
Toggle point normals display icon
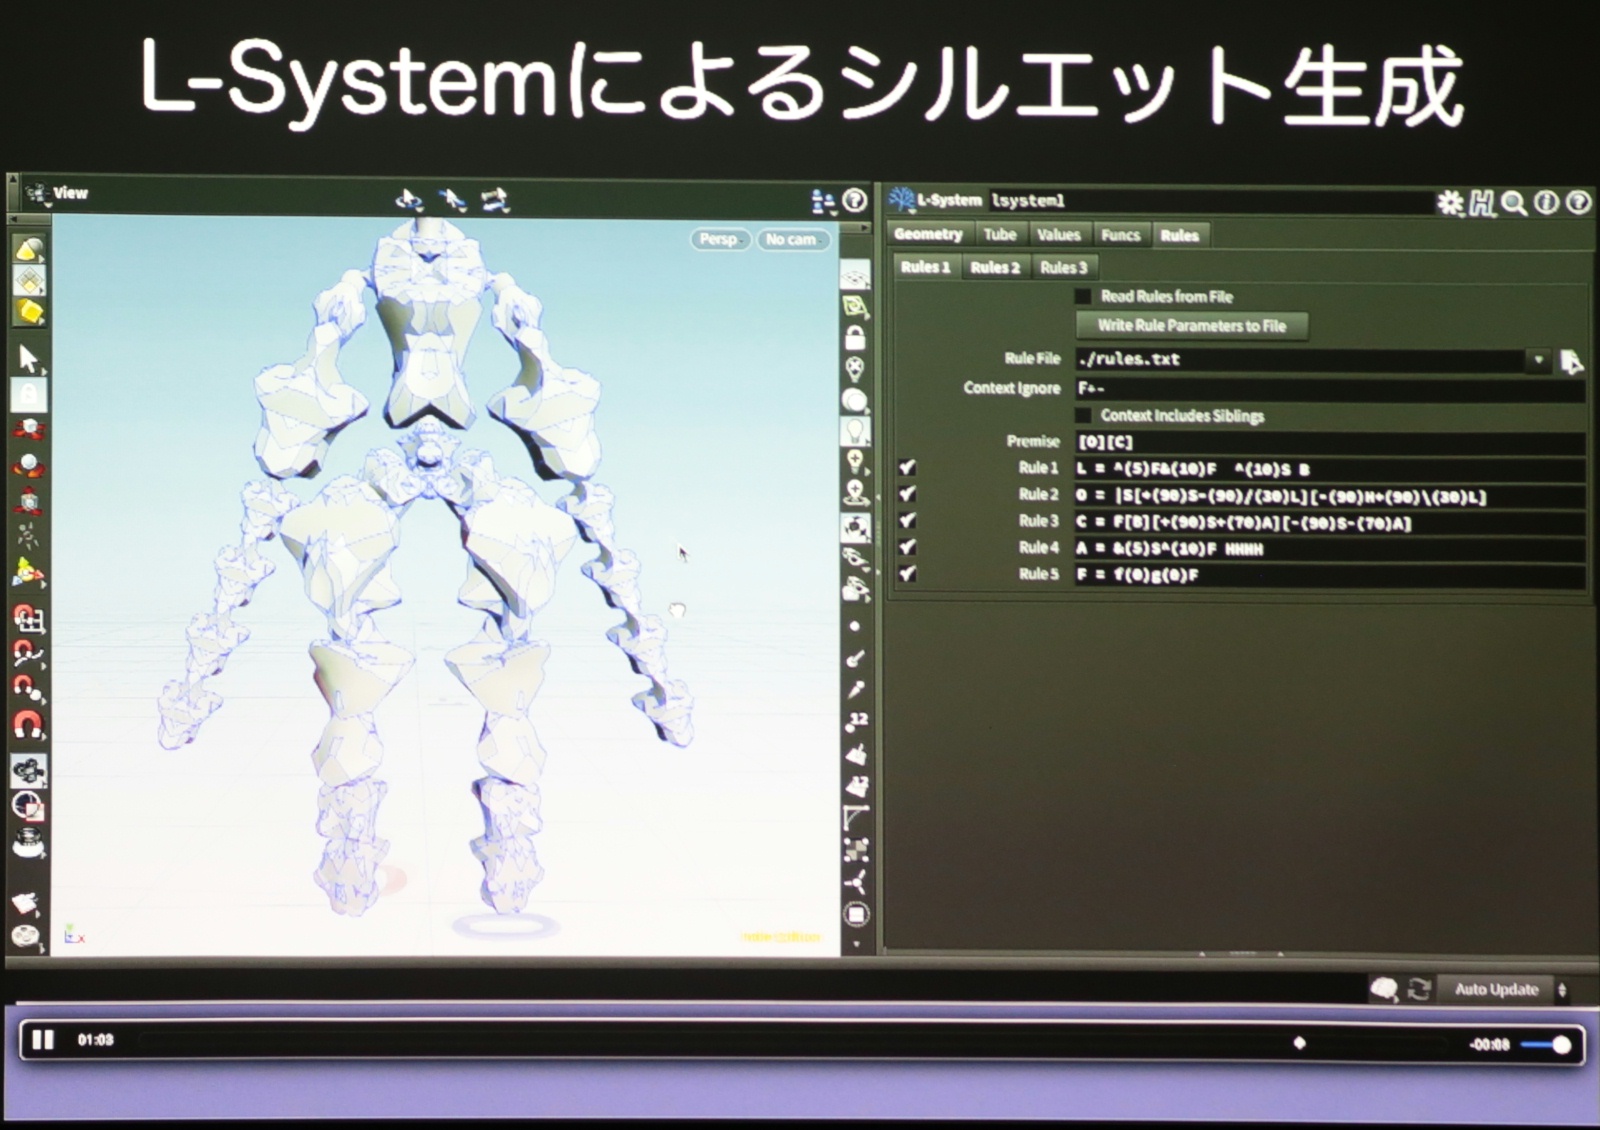click(x=855, y=658)
